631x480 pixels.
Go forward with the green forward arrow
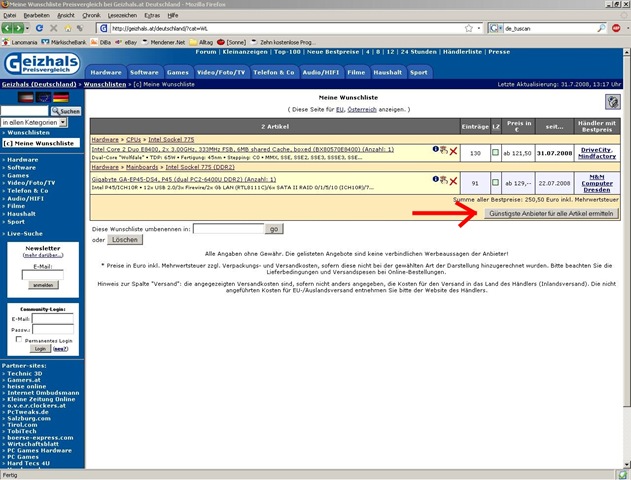[x=18, y=28]
